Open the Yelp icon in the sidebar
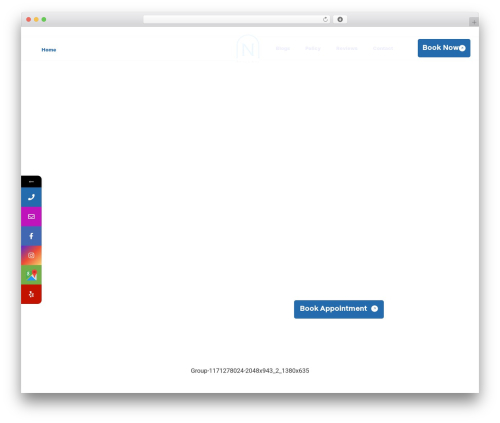This screenshot has width=500, height=423. (x=31, y=294)
